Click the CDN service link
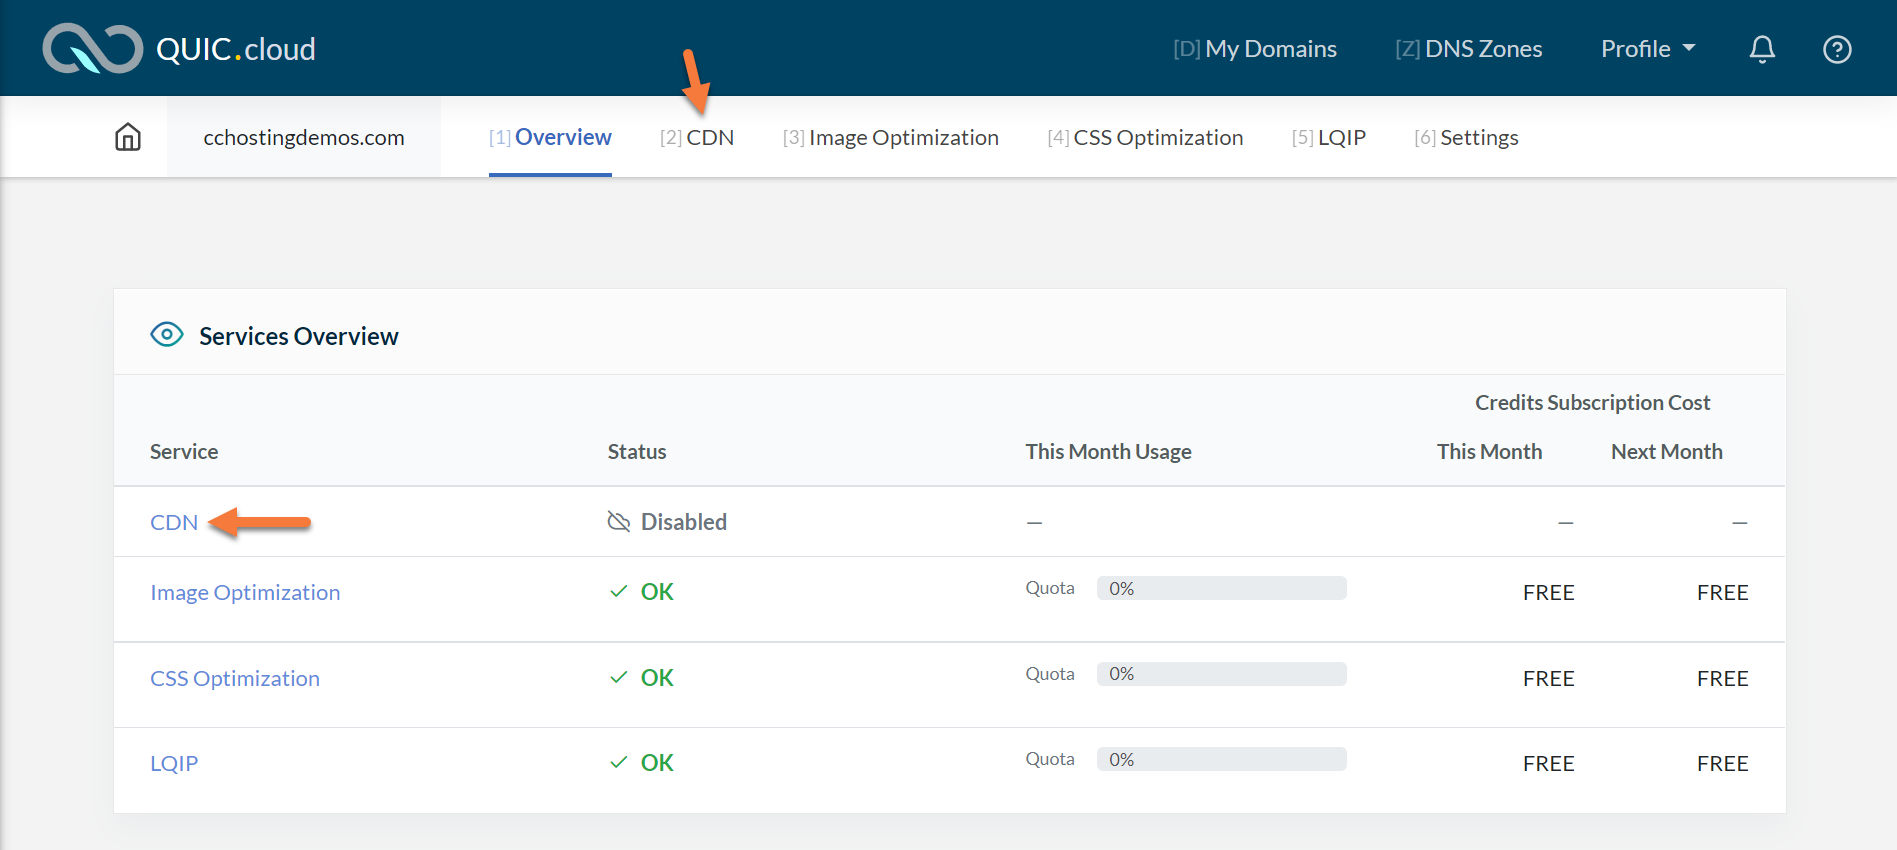Image resolution: width=1897 pixels, height=850 pixels. [x=174, y=523]
